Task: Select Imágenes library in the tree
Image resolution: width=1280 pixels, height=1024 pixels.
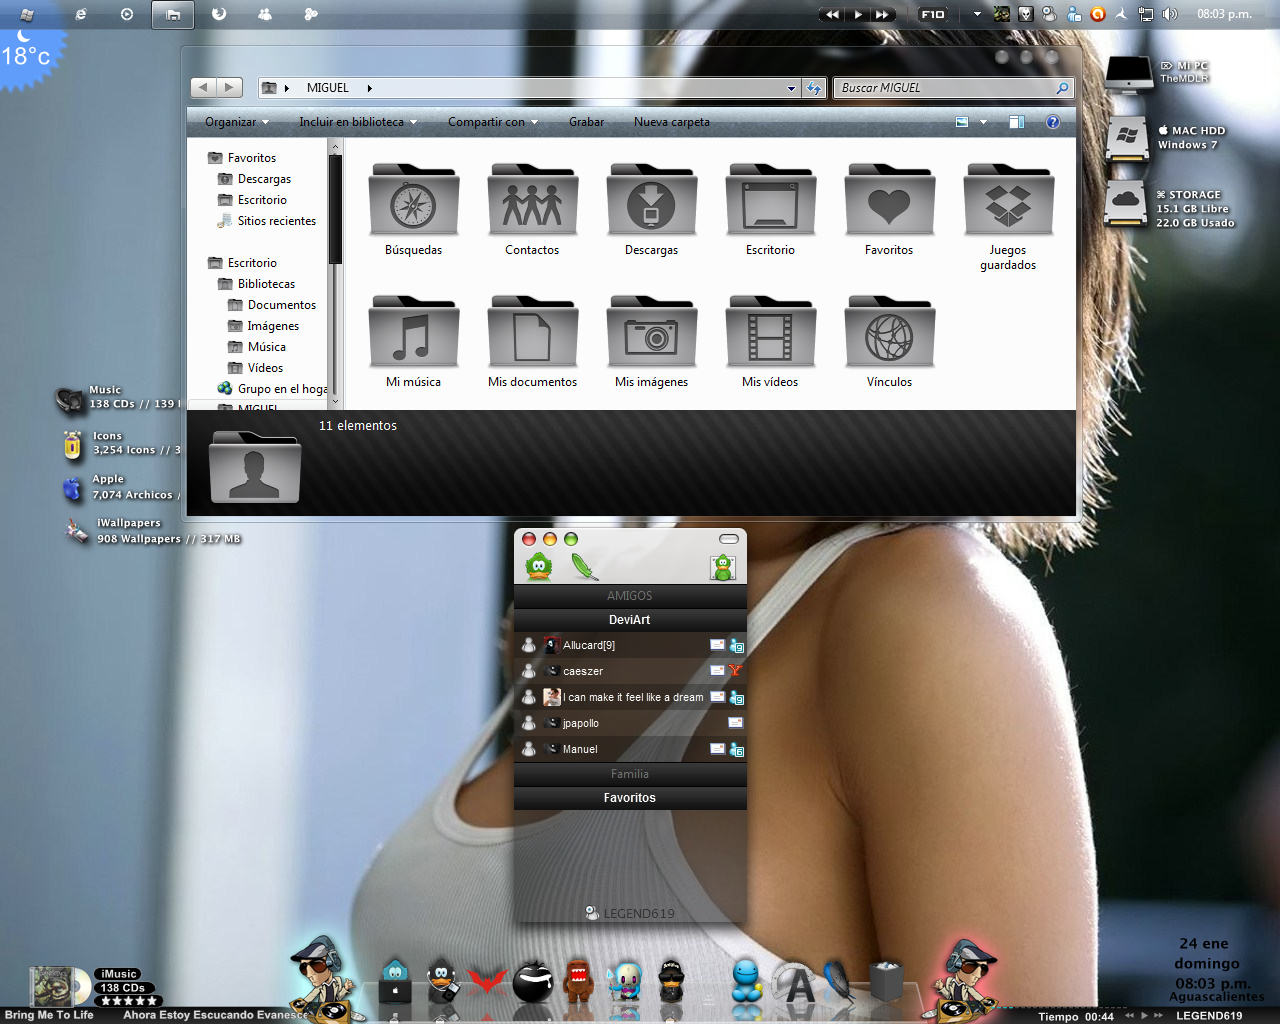Action: point(273,326)
